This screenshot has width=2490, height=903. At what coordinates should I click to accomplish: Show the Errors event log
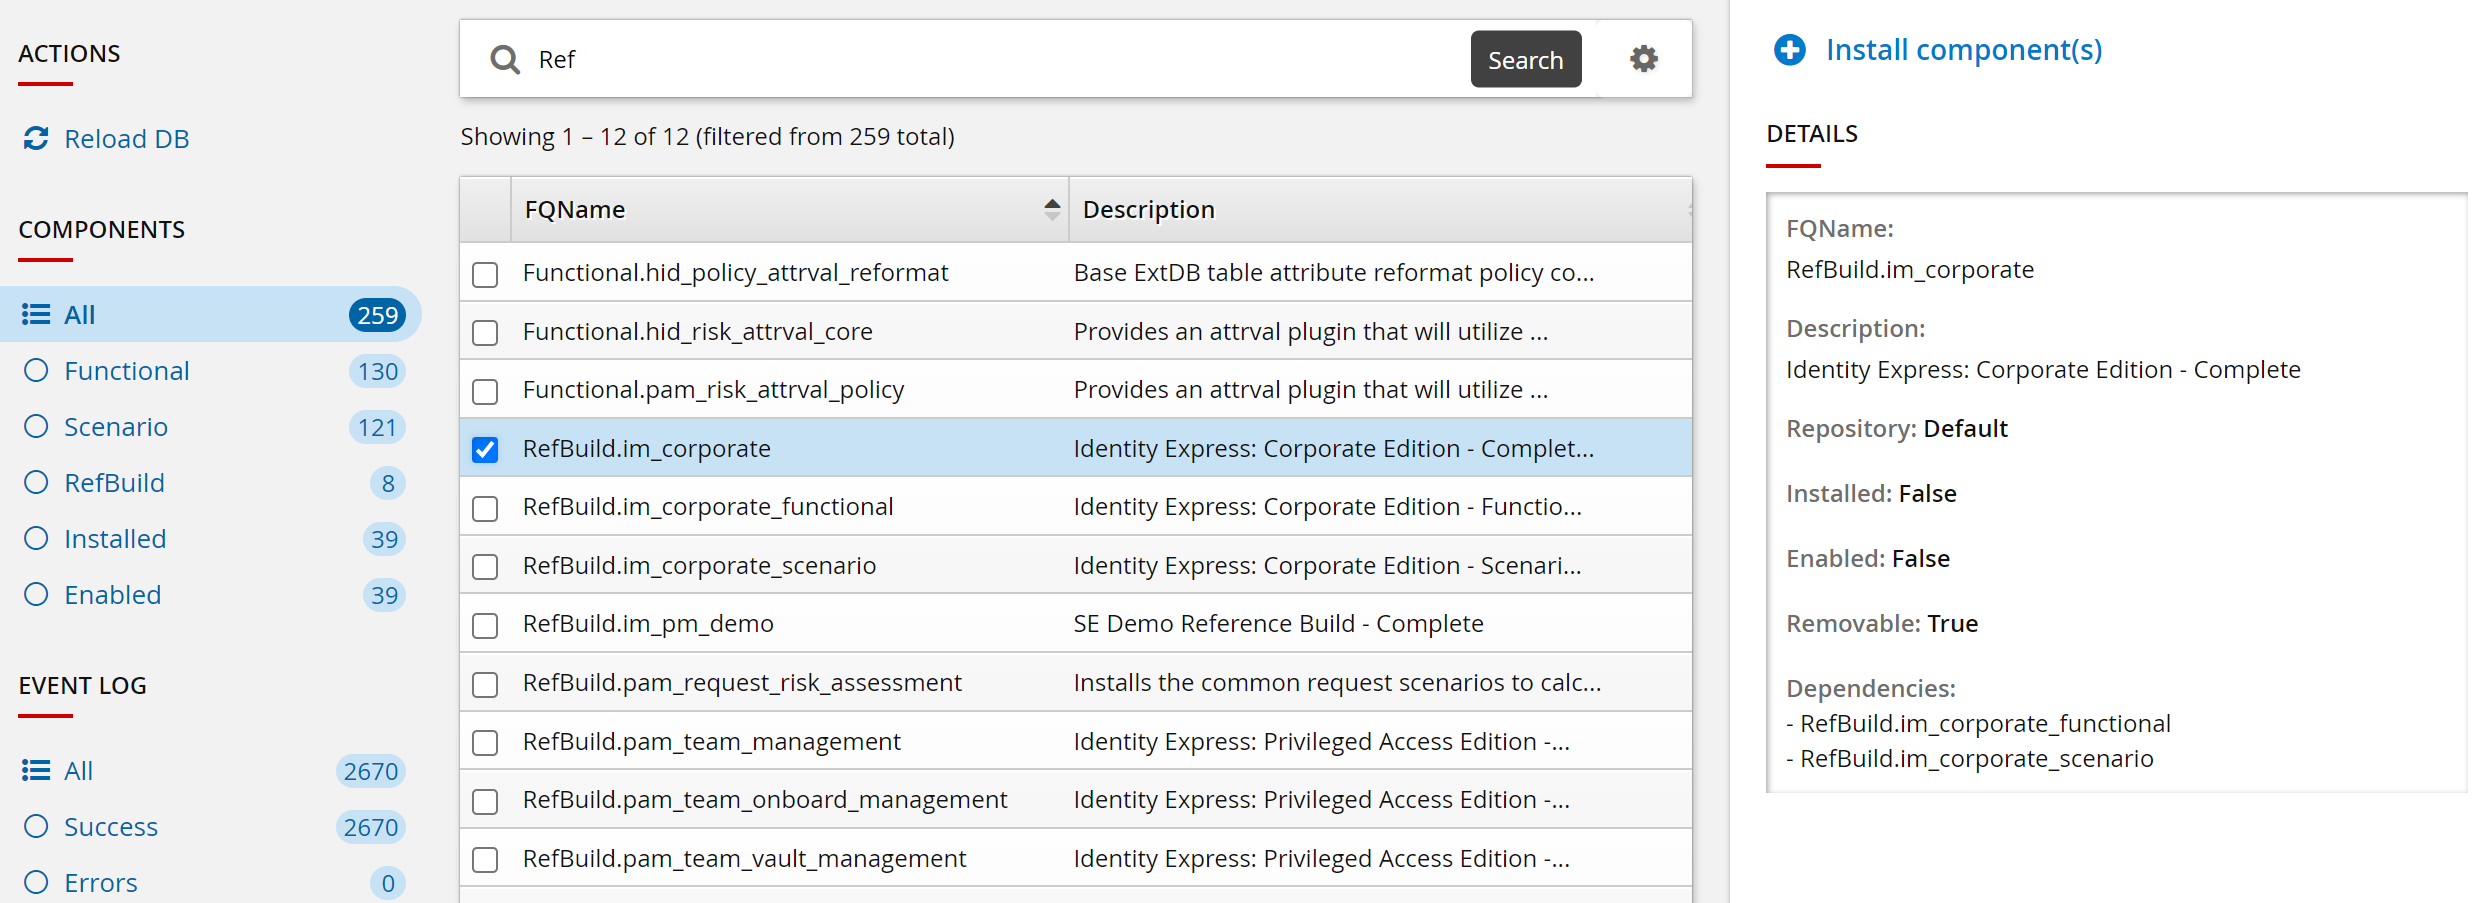(x=37, y=883)
